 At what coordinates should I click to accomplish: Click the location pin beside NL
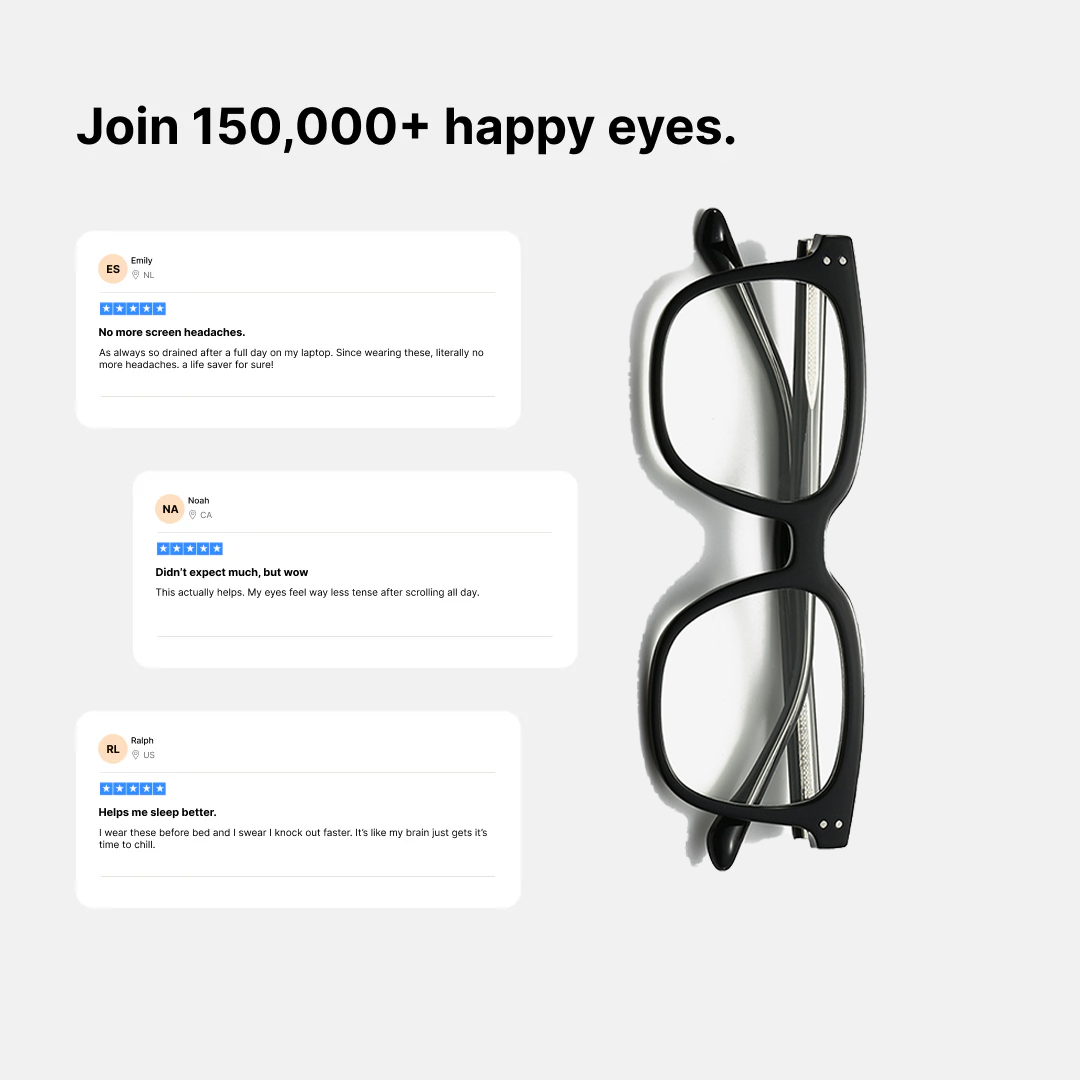point(136,275)
